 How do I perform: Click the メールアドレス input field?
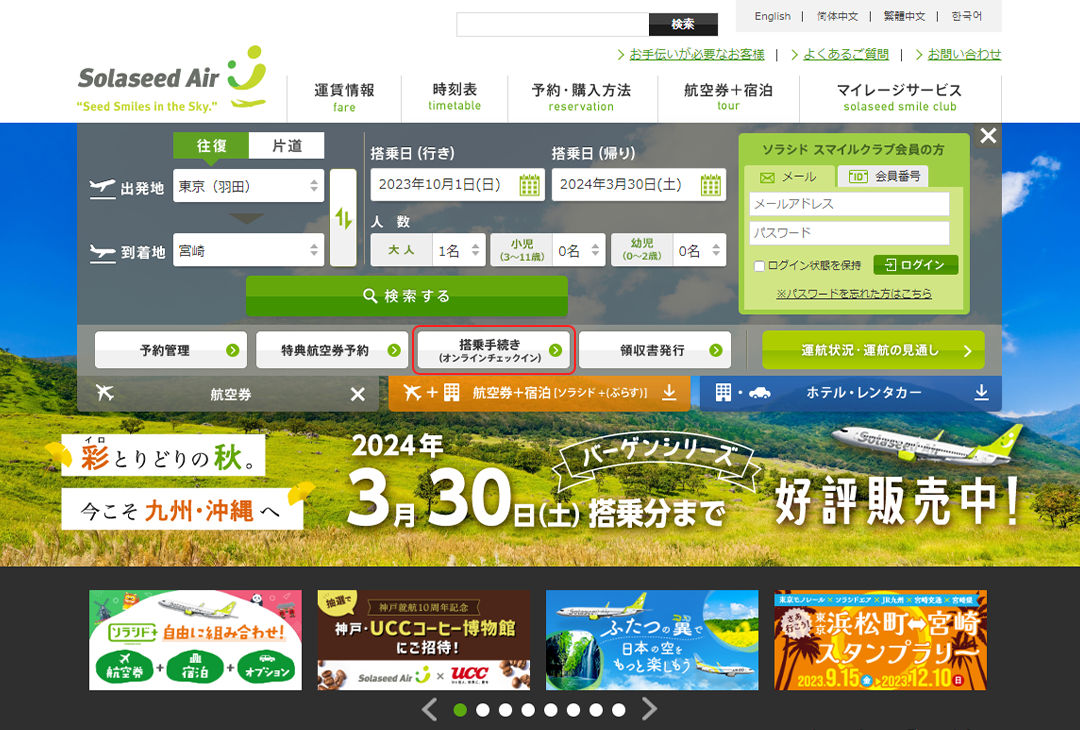[849, 204]
